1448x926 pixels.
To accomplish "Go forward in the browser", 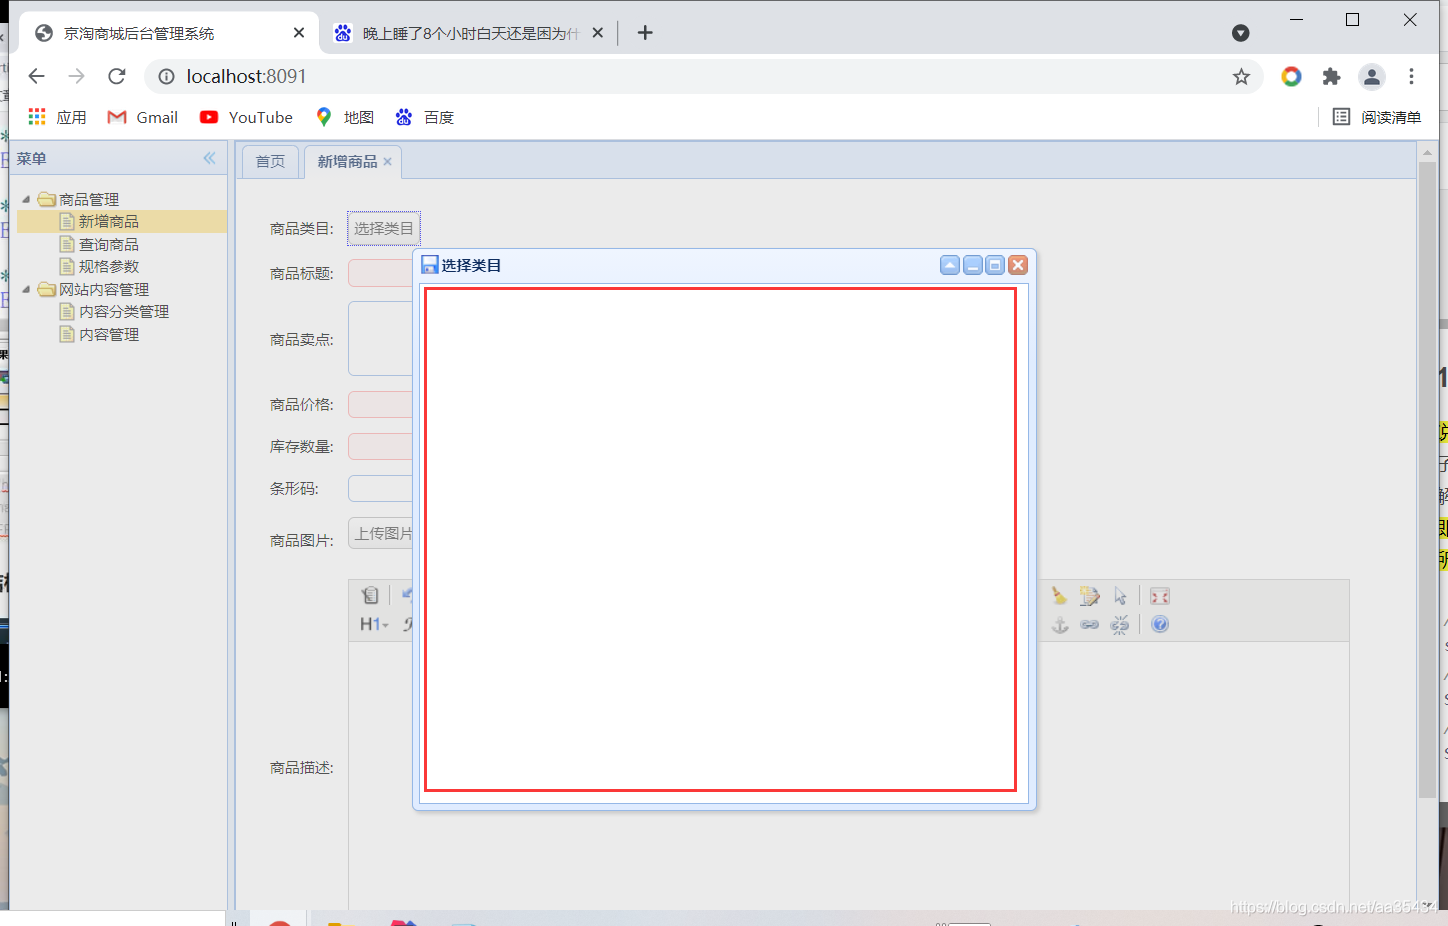I will (77, 76).
